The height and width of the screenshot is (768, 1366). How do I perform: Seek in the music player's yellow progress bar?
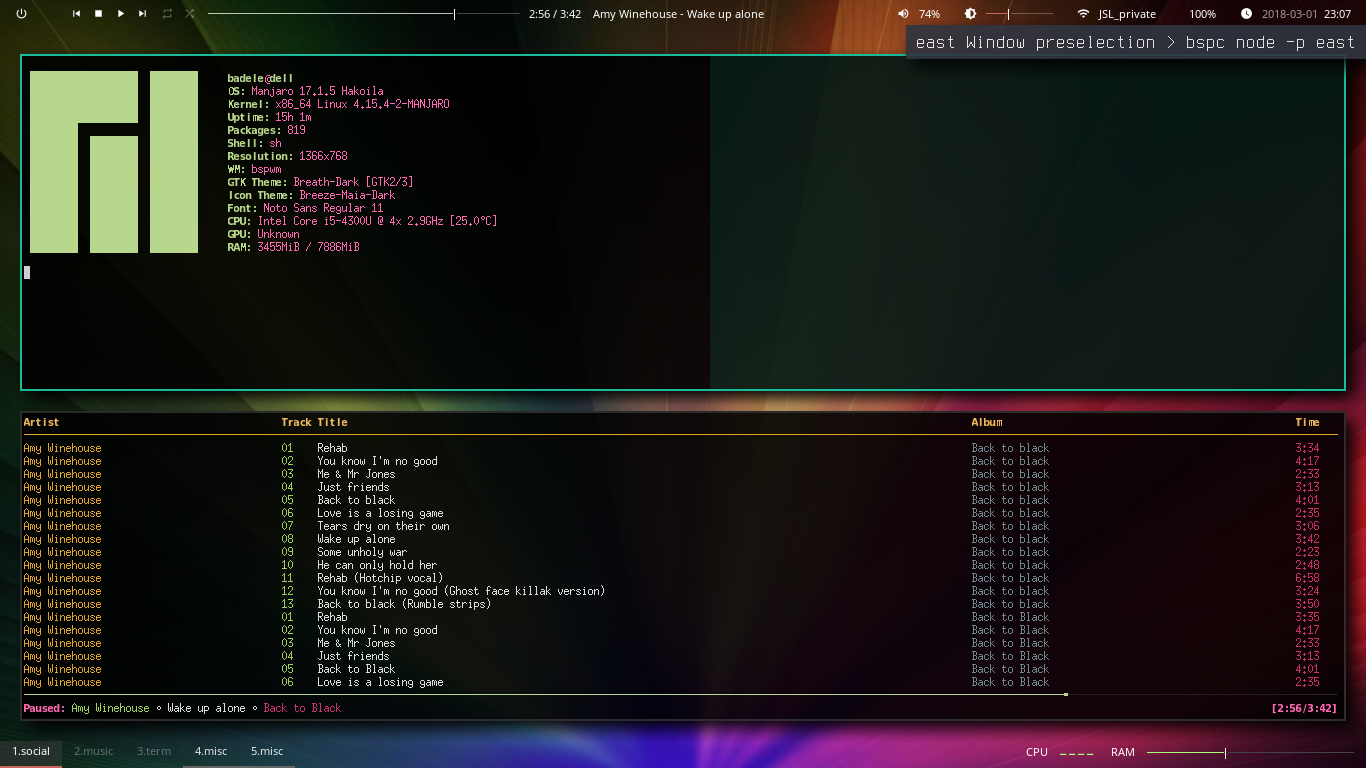682,694
